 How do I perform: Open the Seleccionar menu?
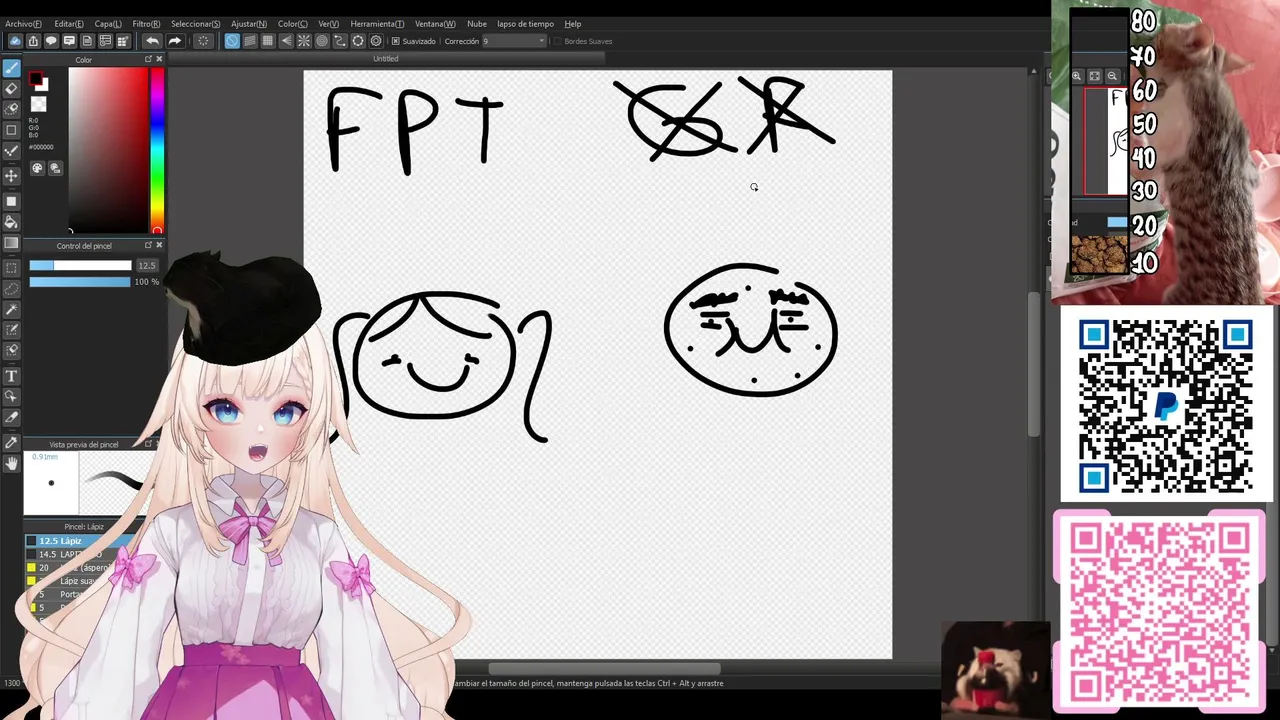(x=195, y=24)
